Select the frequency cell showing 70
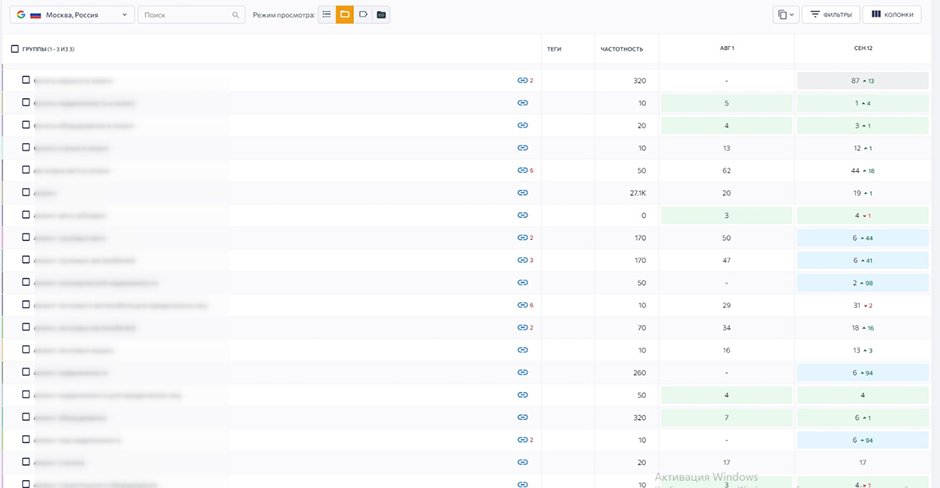Viewport: 940px width, 488px height. (x=626, y=328)
